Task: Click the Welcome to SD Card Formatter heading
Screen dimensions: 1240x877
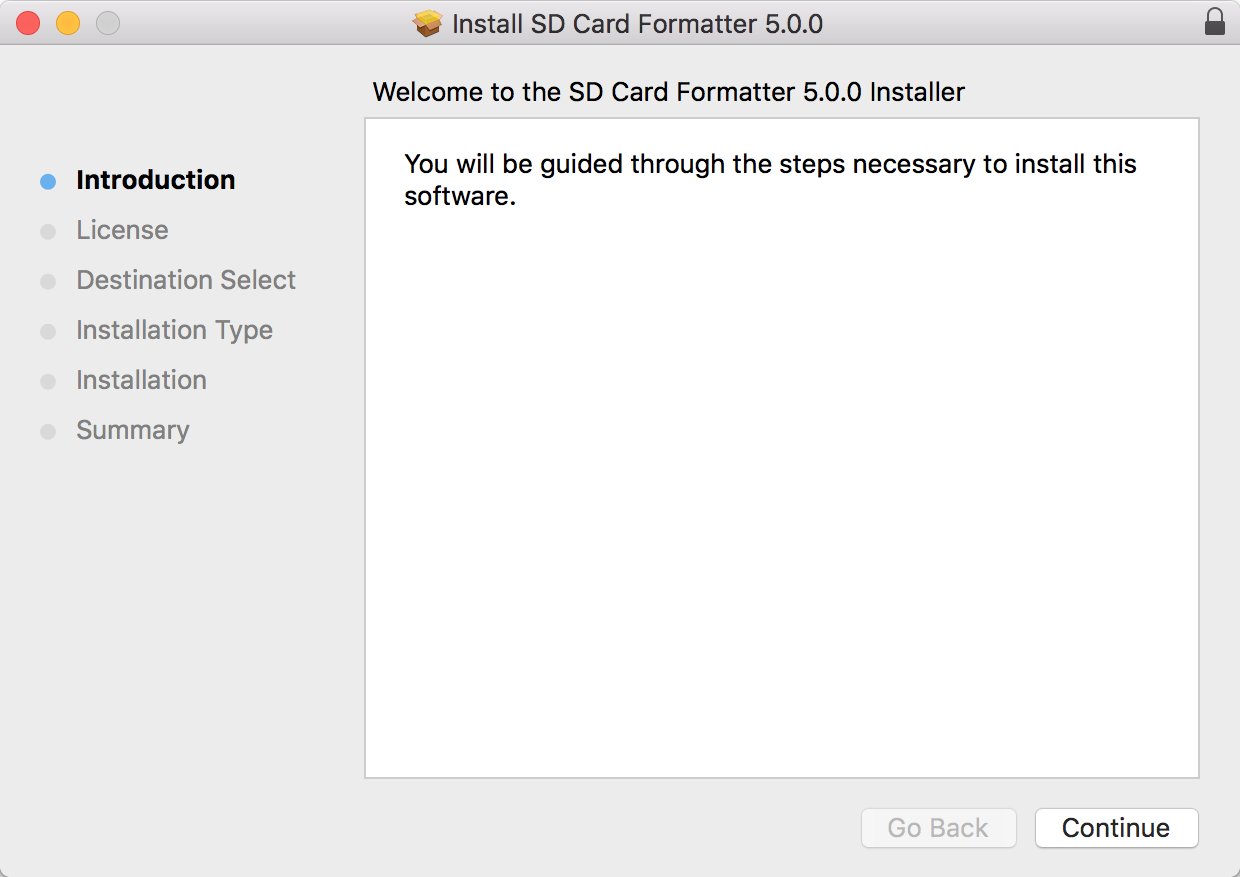Action: click(668, 93)
